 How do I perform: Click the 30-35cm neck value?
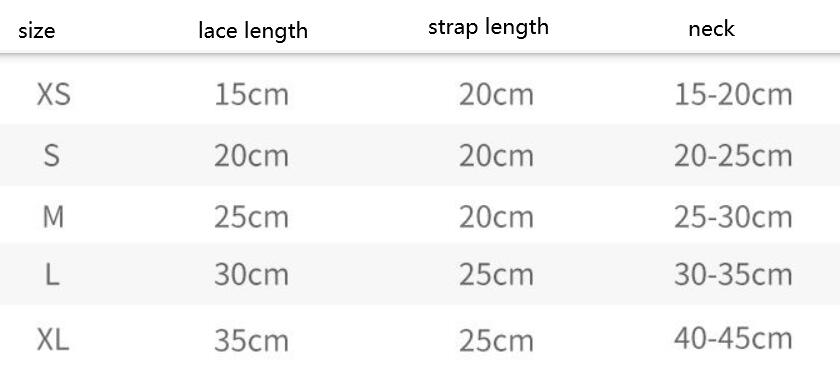coord(733,275)
